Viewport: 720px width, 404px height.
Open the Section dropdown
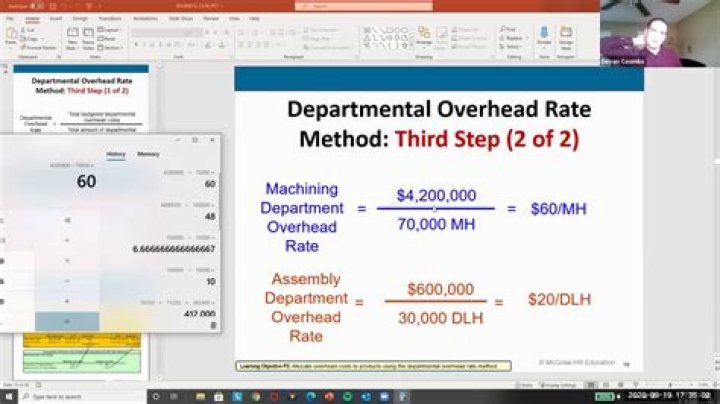point(110,47)
